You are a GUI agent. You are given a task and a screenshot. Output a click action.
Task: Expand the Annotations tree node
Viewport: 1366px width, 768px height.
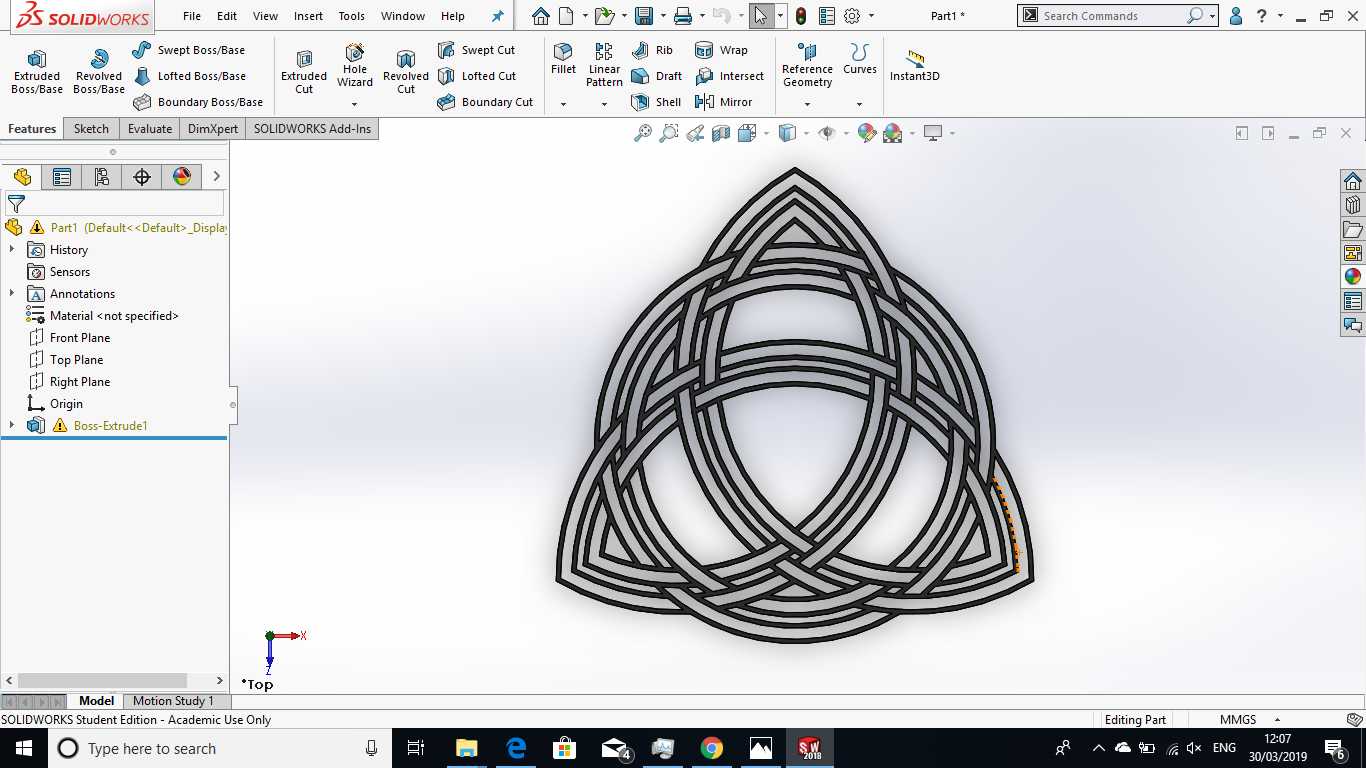(x=12, y=294)
